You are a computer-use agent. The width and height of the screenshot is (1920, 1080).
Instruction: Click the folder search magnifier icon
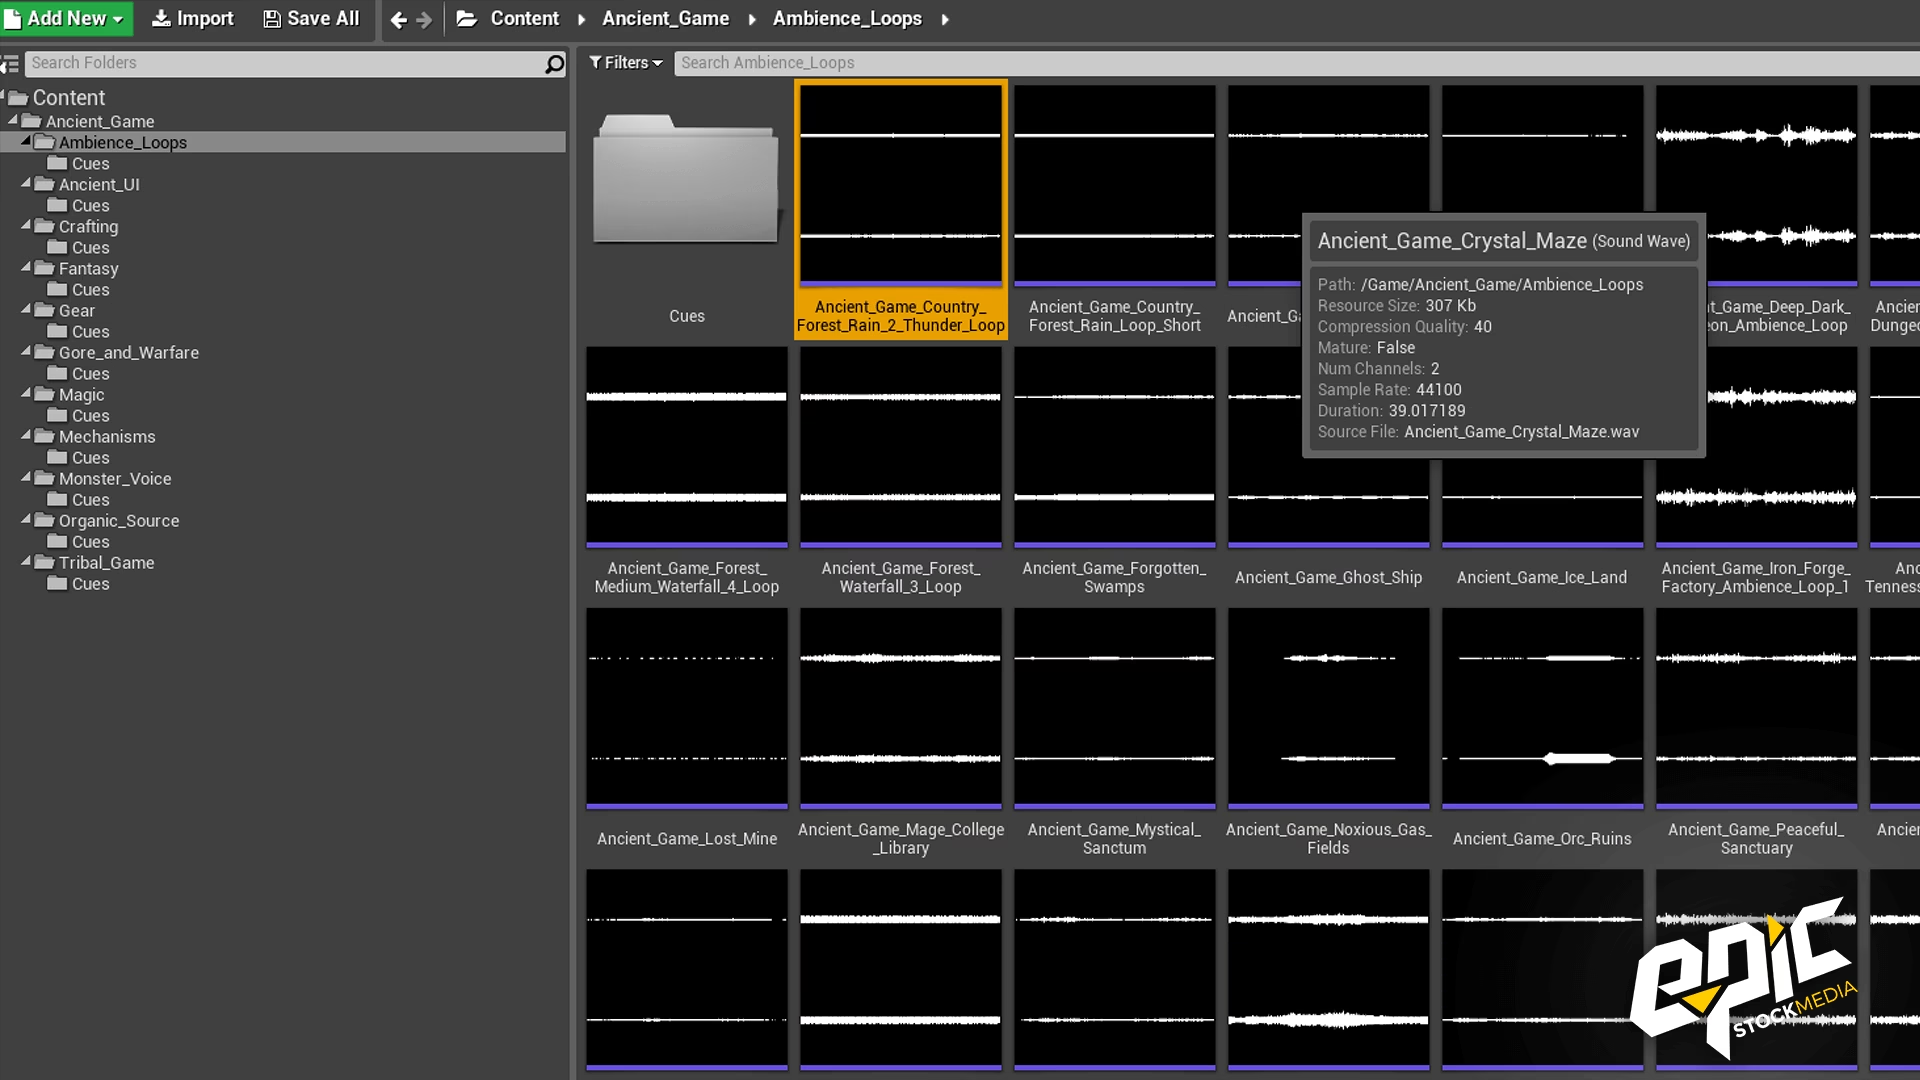point(554,64)
